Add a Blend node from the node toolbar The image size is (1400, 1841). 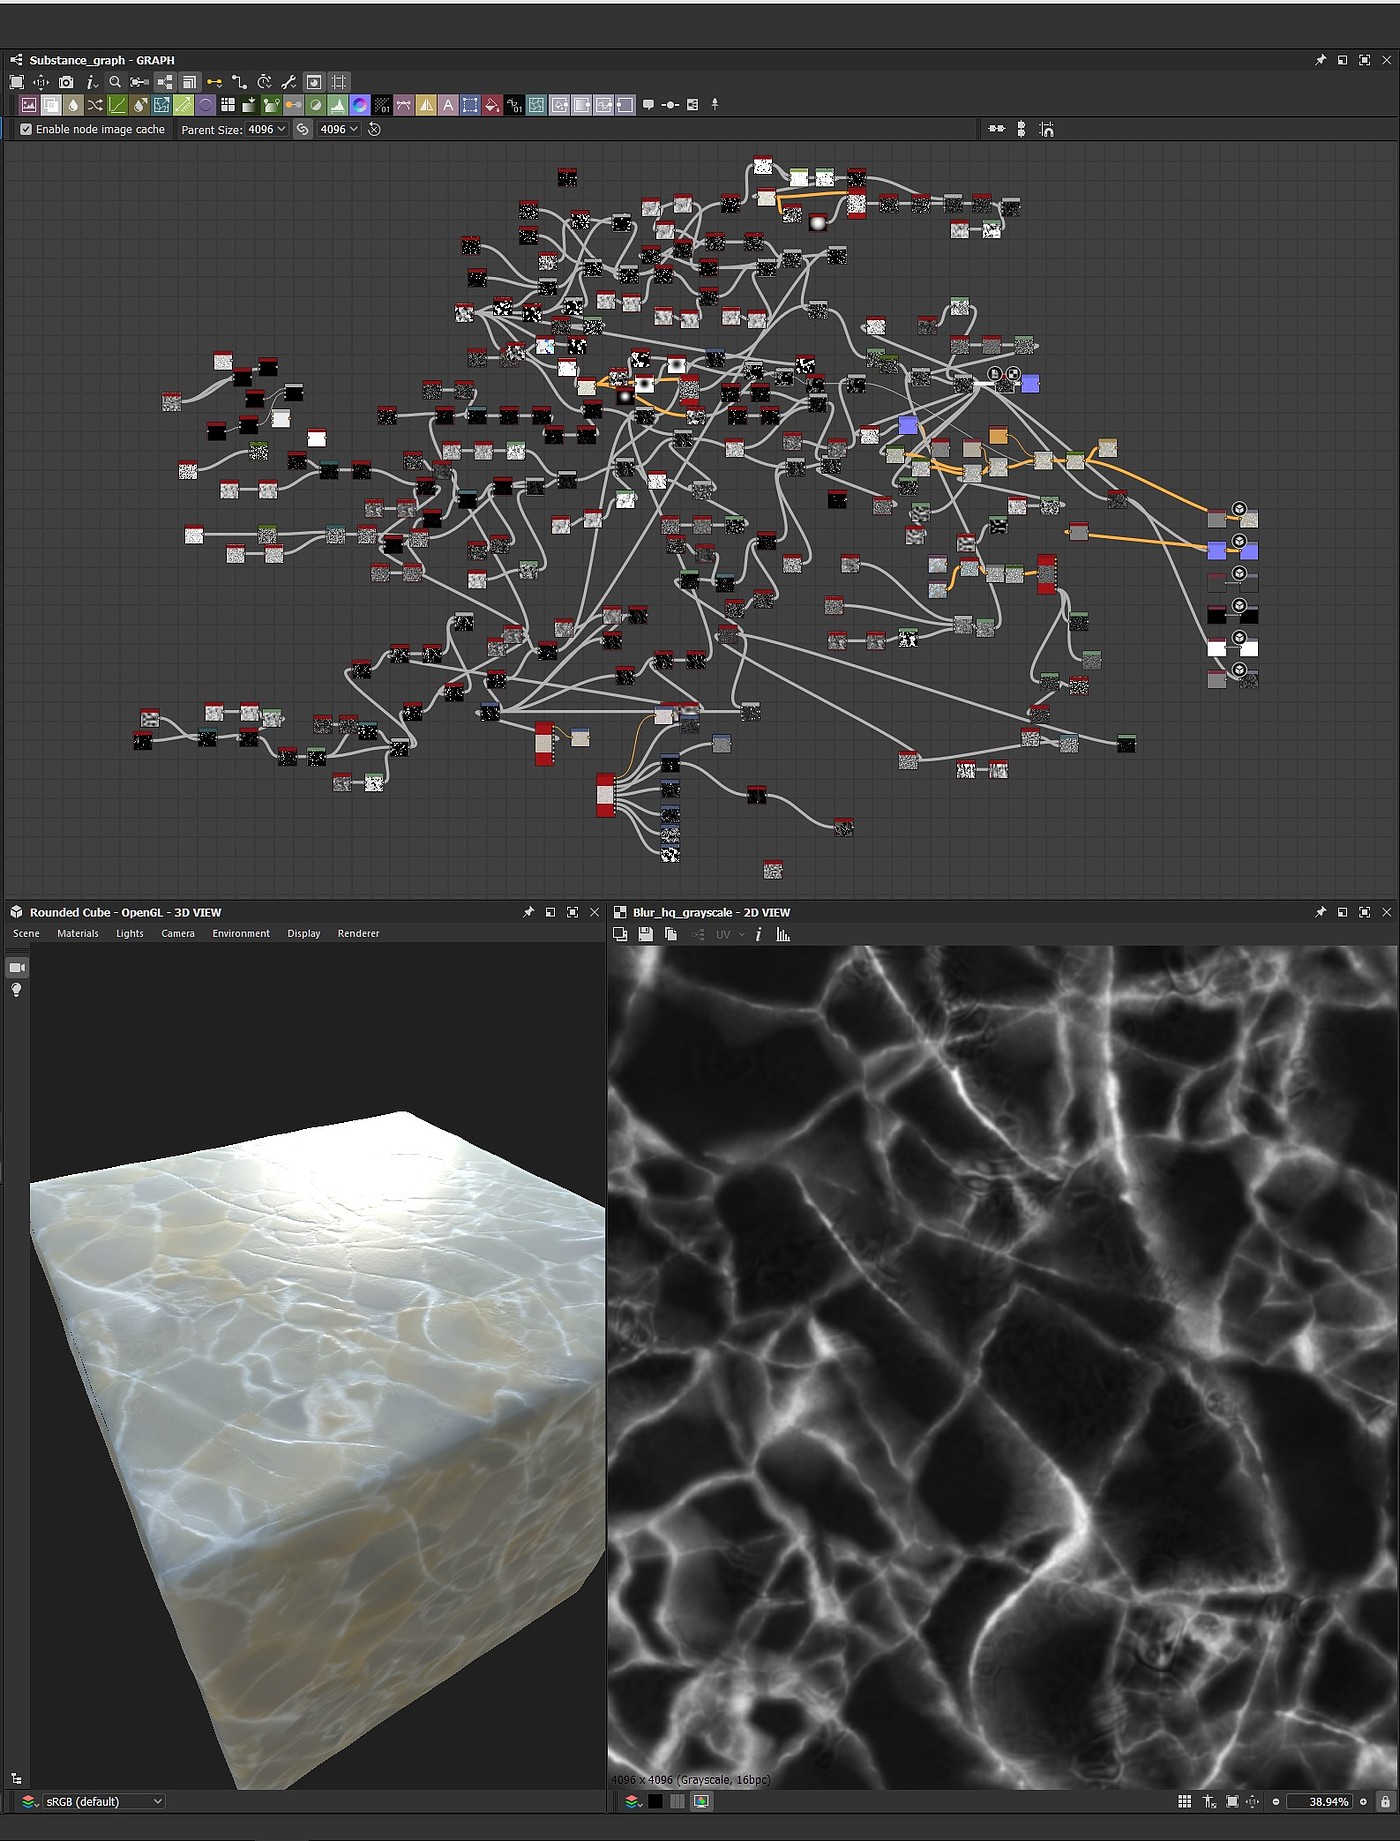point(51,105)
